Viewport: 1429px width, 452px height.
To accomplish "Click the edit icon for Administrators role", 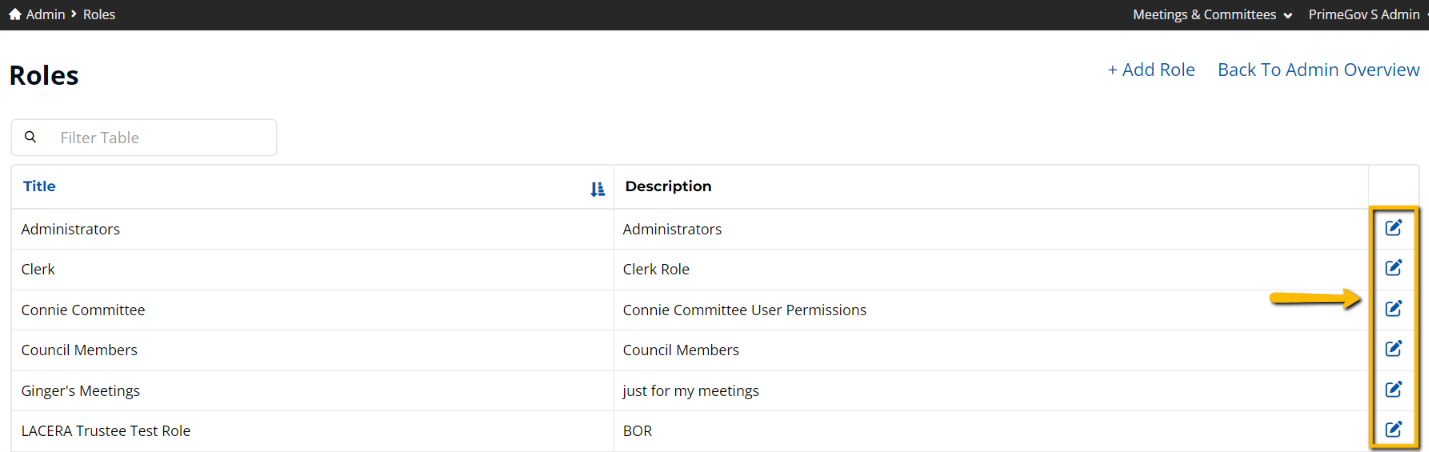I will click(x=1393, y=228).
